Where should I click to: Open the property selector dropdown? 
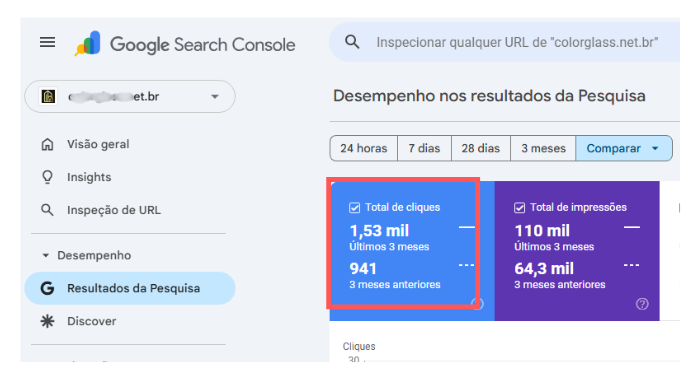point(130,96)
